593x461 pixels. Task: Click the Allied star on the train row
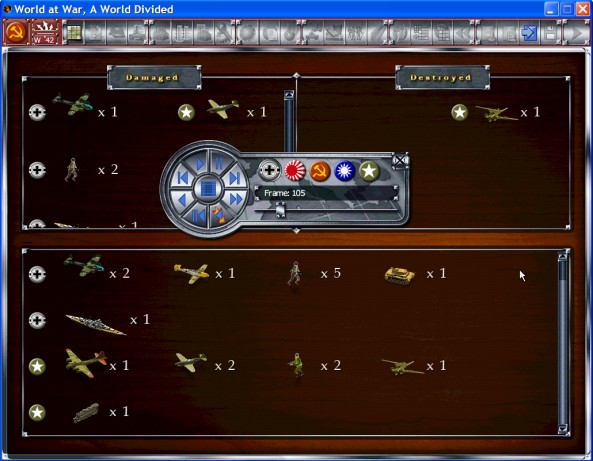(x=37, y=412)
